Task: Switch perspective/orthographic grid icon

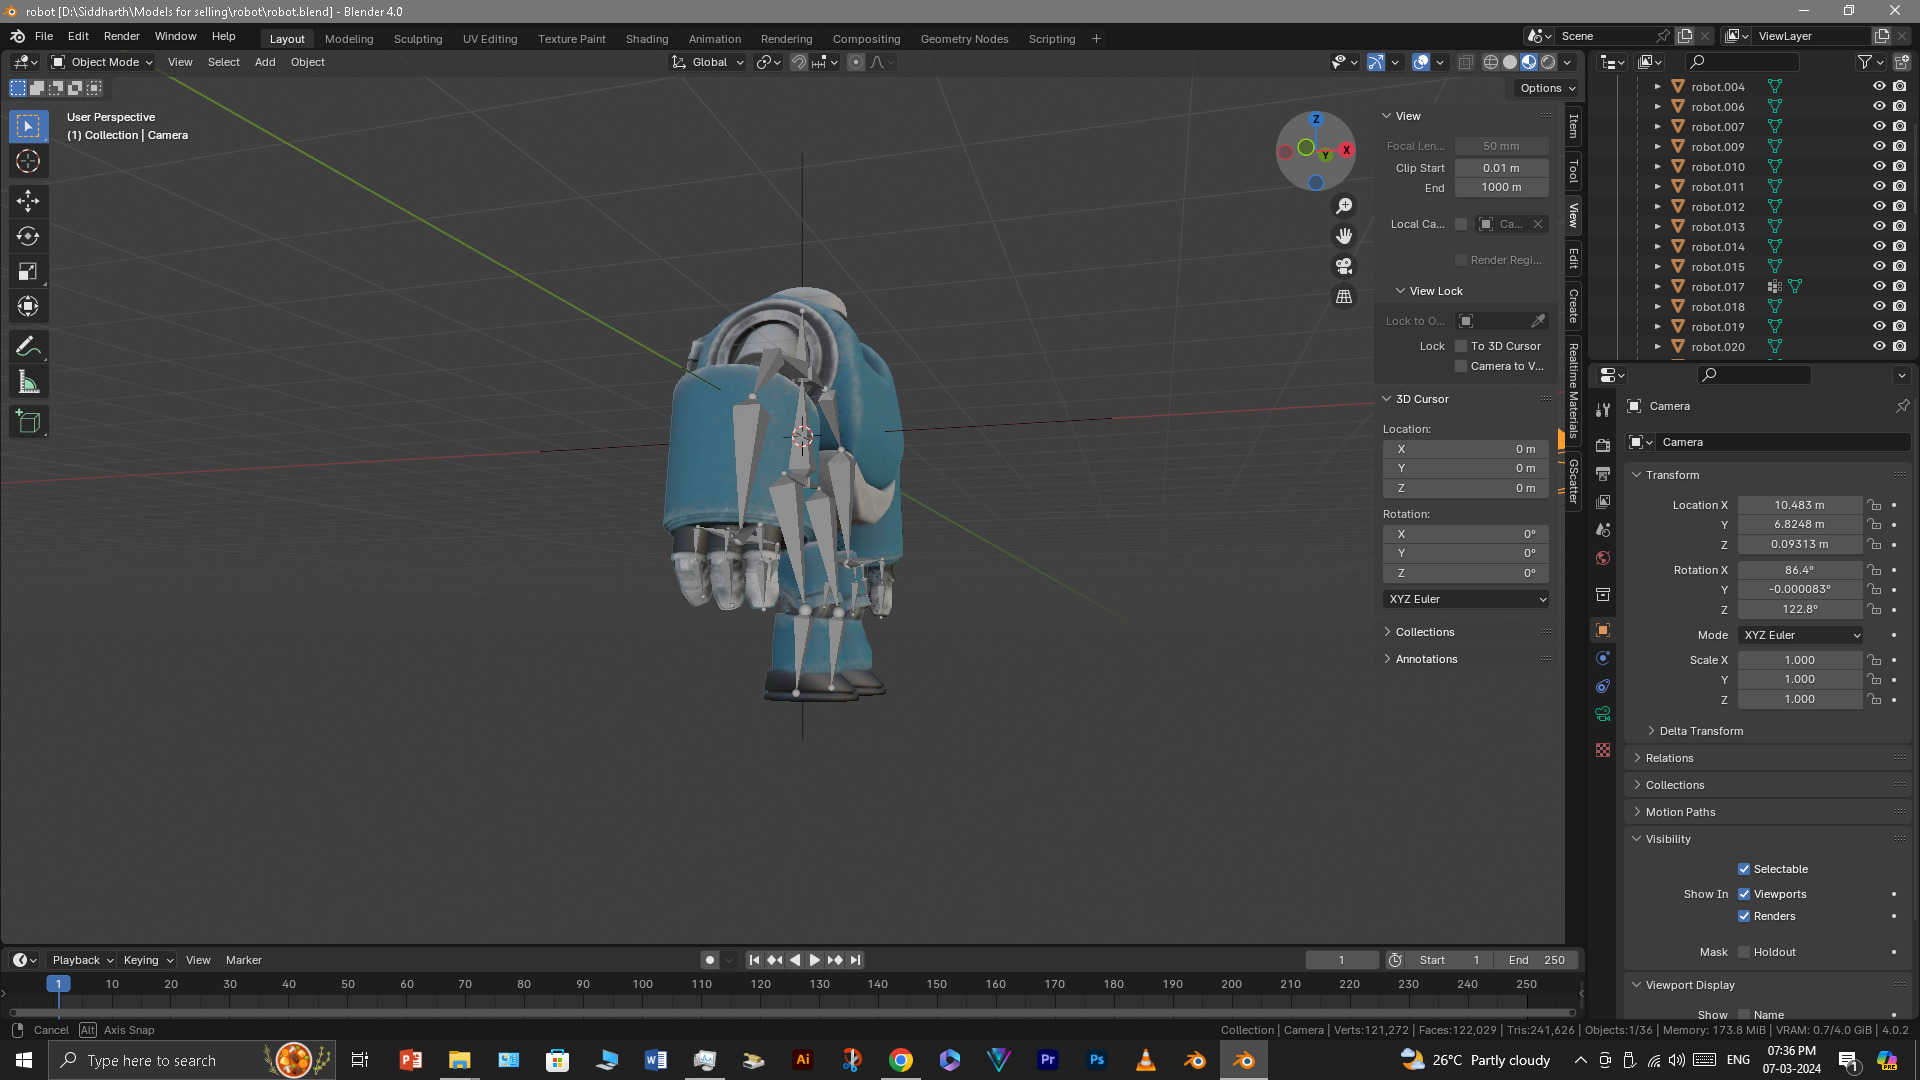Action: (x=1344, y=297)
